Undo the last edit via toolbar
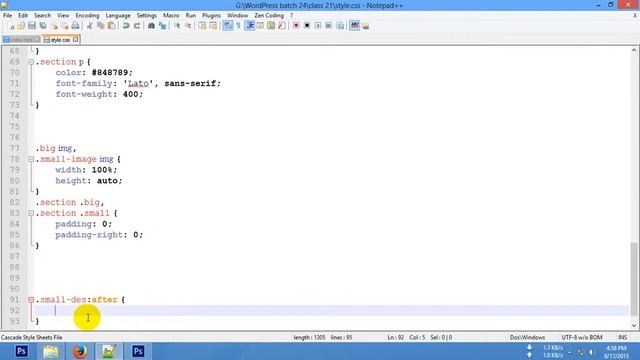The image size is (640, 360). tap(126, 26)
